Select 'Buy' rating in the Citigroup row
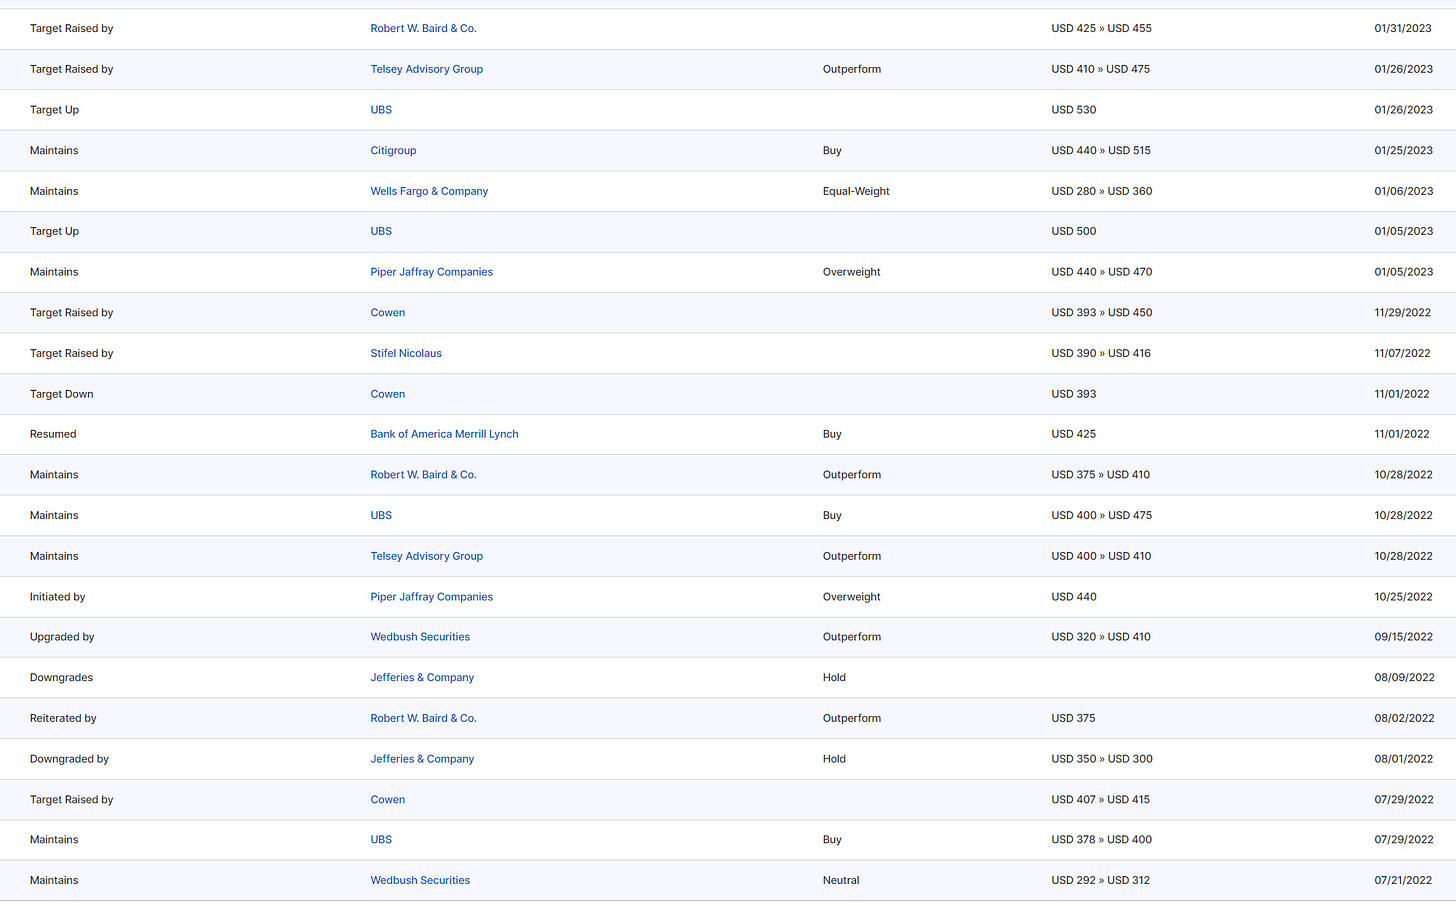The height and width of the screenshot is (906, 1456). click(x=832, y=151)
